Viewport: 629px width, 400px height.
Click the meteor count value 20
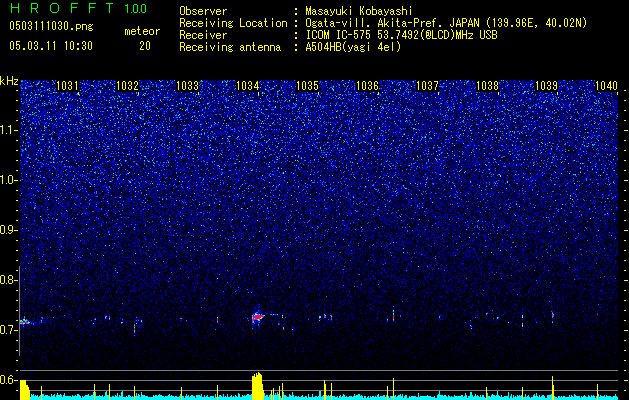pyautogui.click(x=145, y=46)
